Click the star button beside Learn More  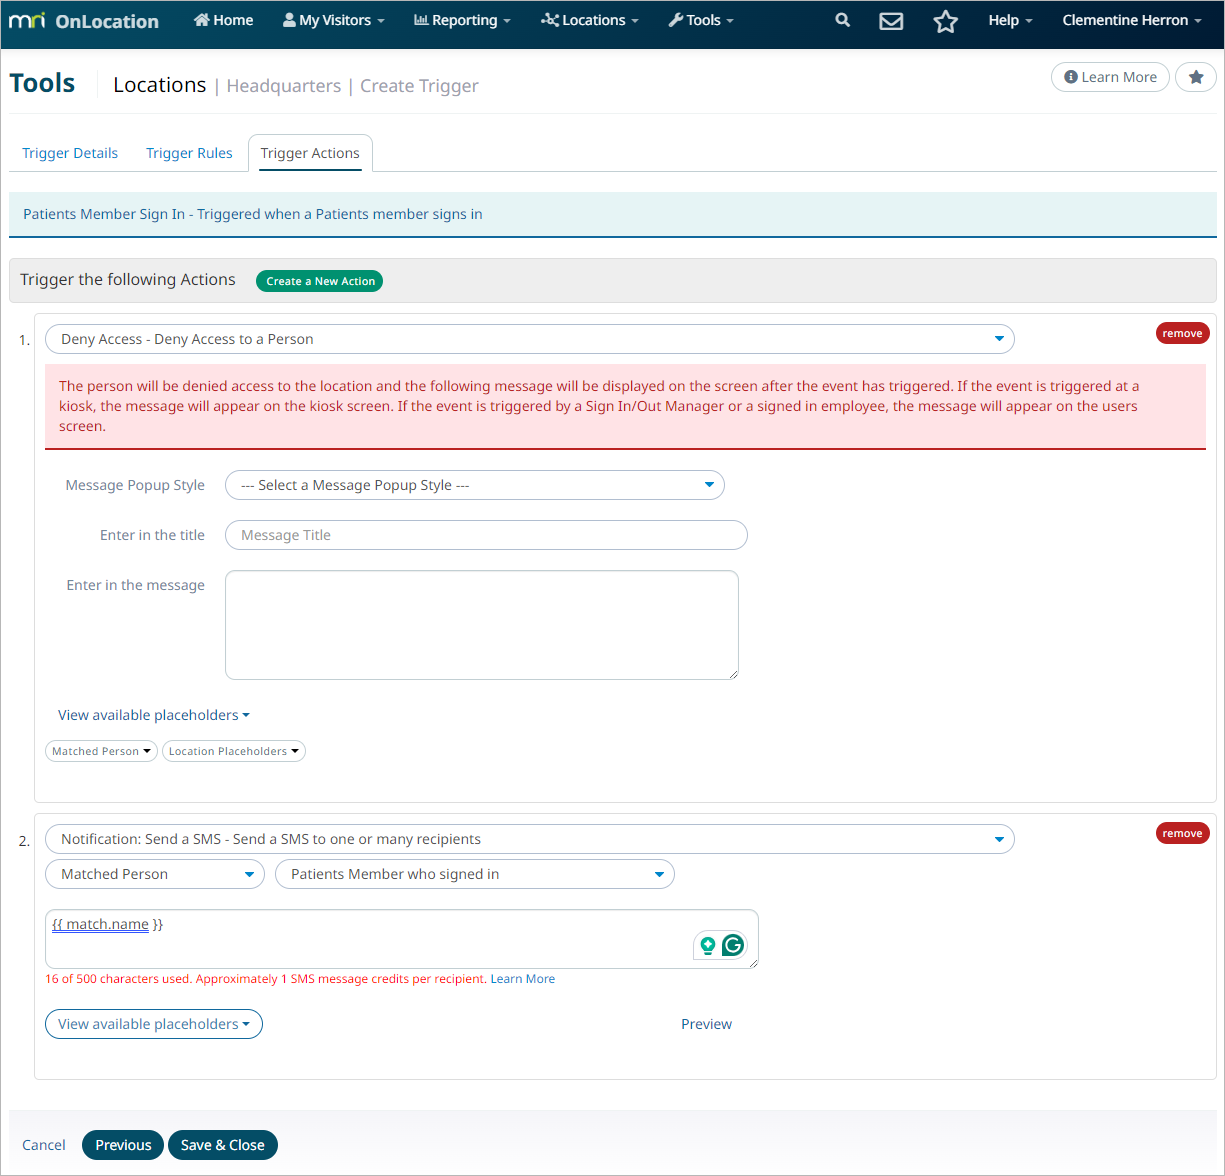click(1195, 77)
